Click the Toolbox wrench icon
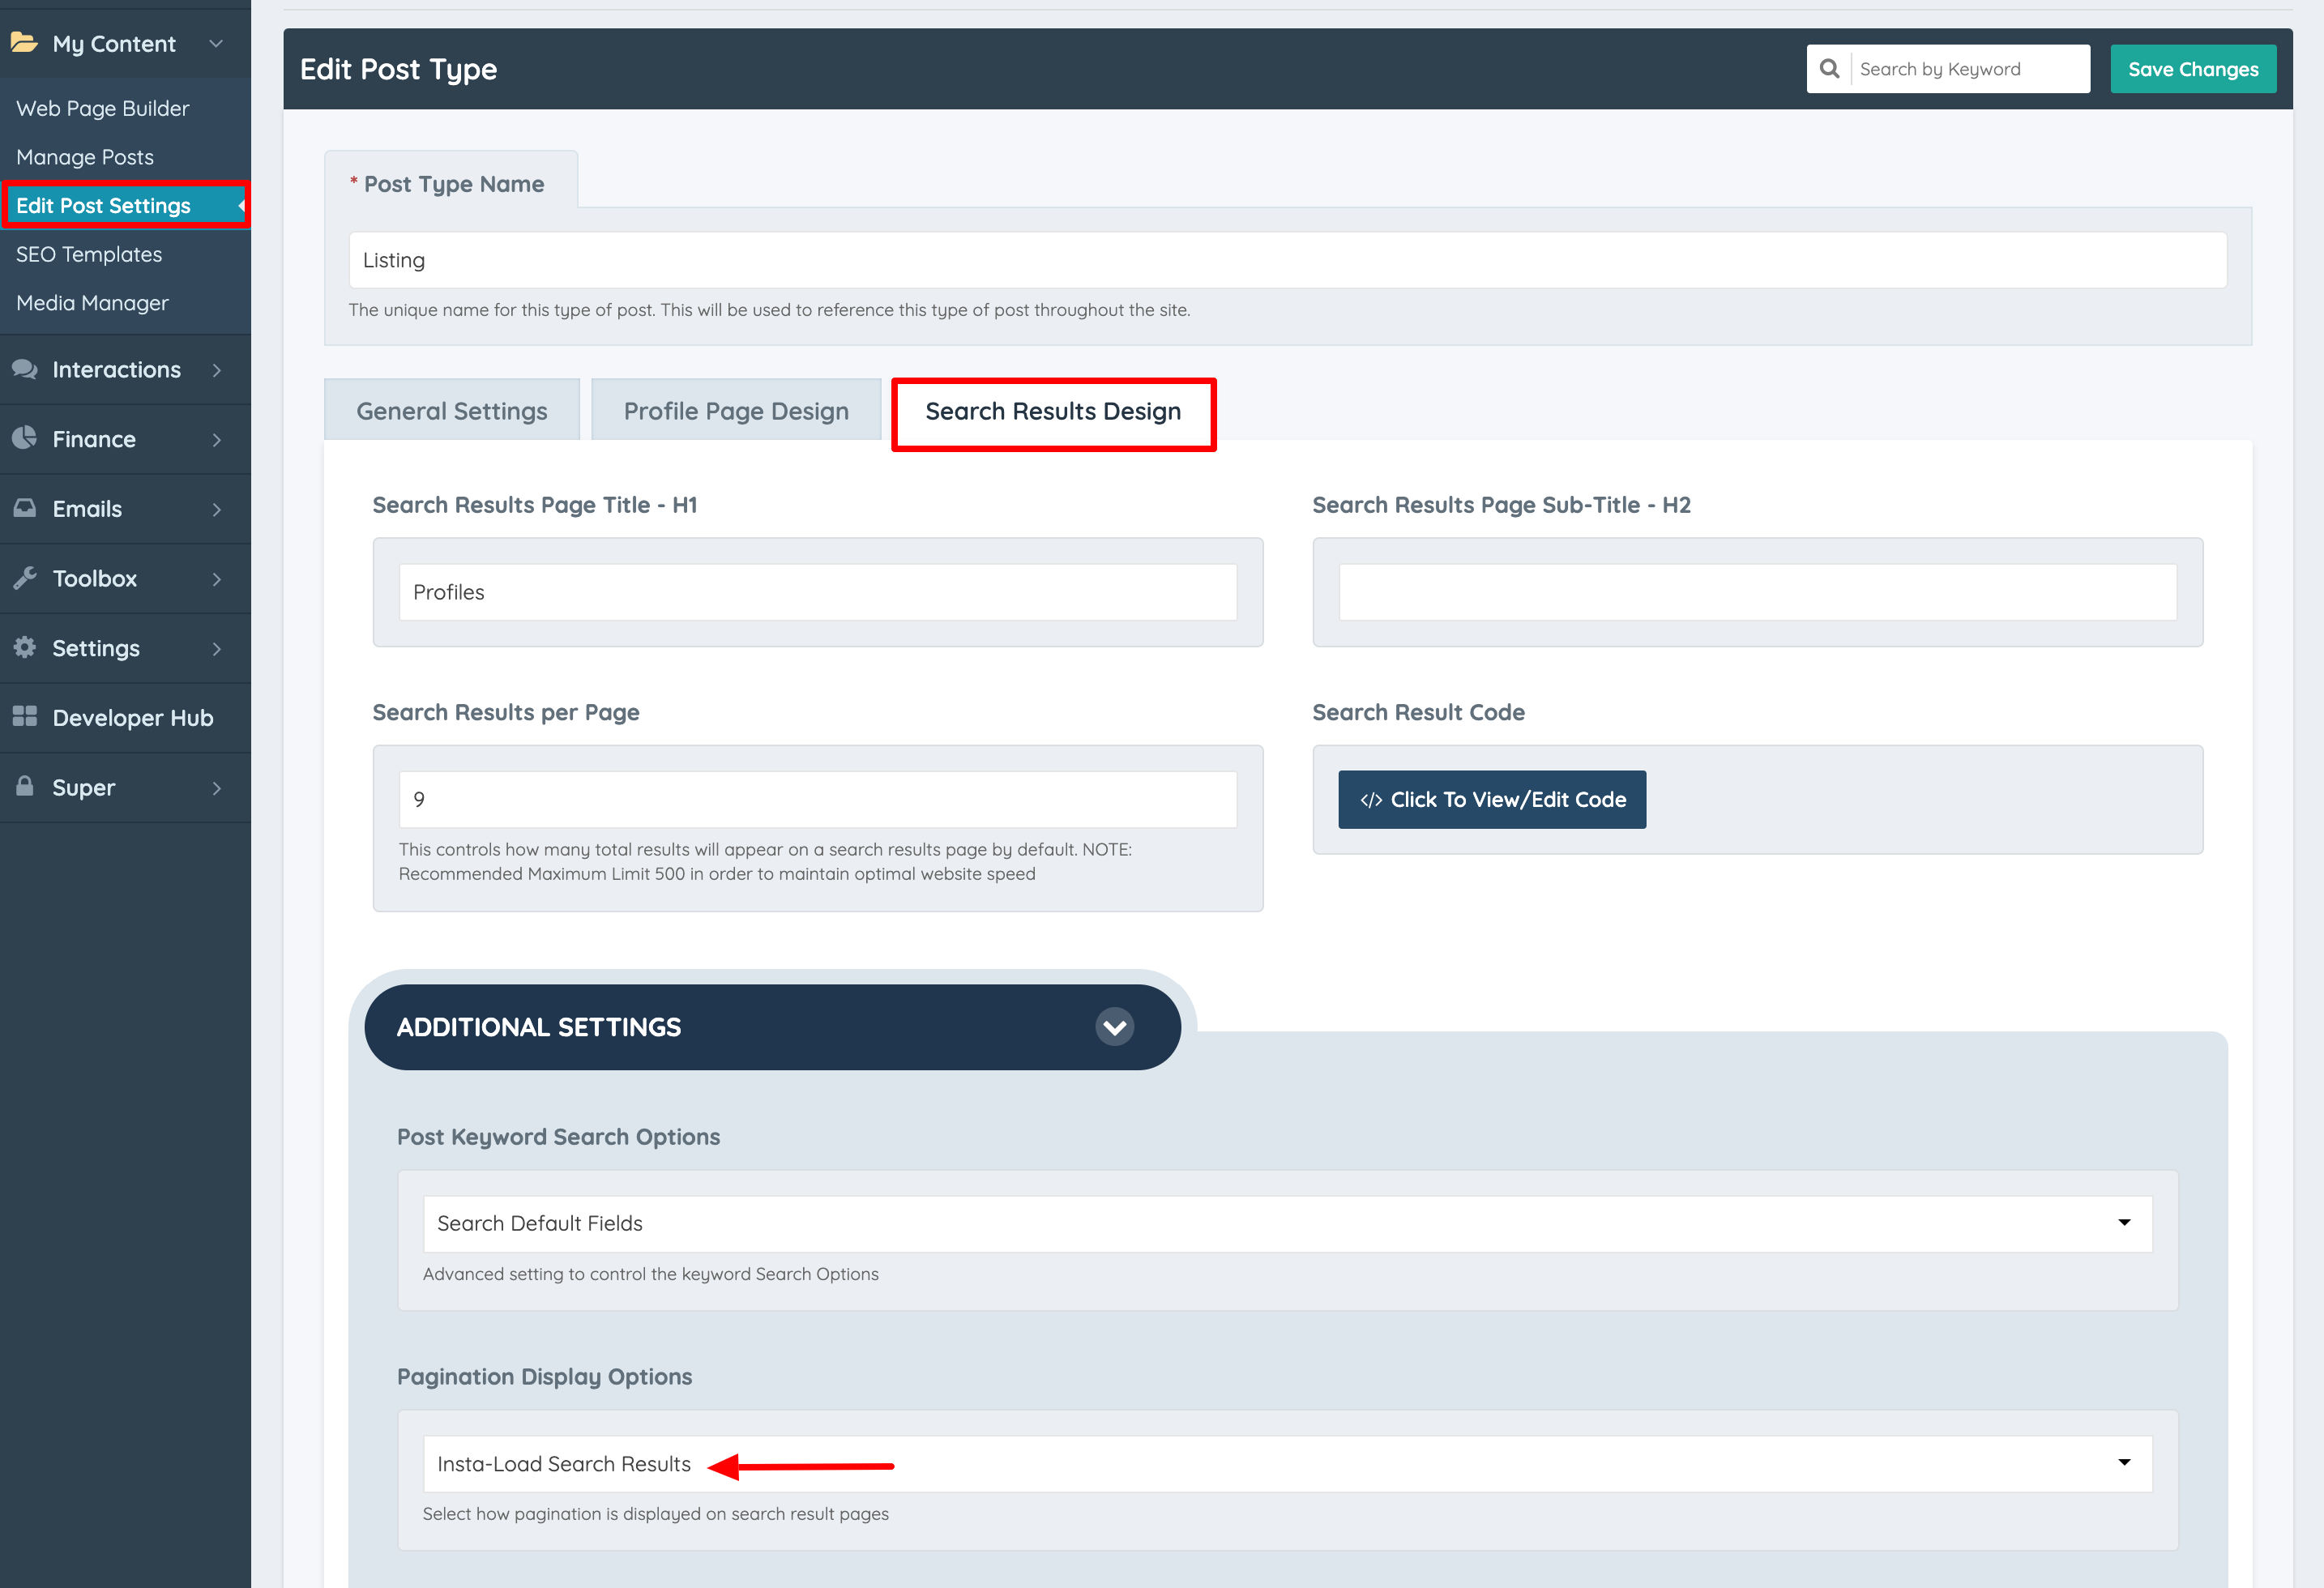This screenshot has height=1588, width=2324. pos(24,578)
